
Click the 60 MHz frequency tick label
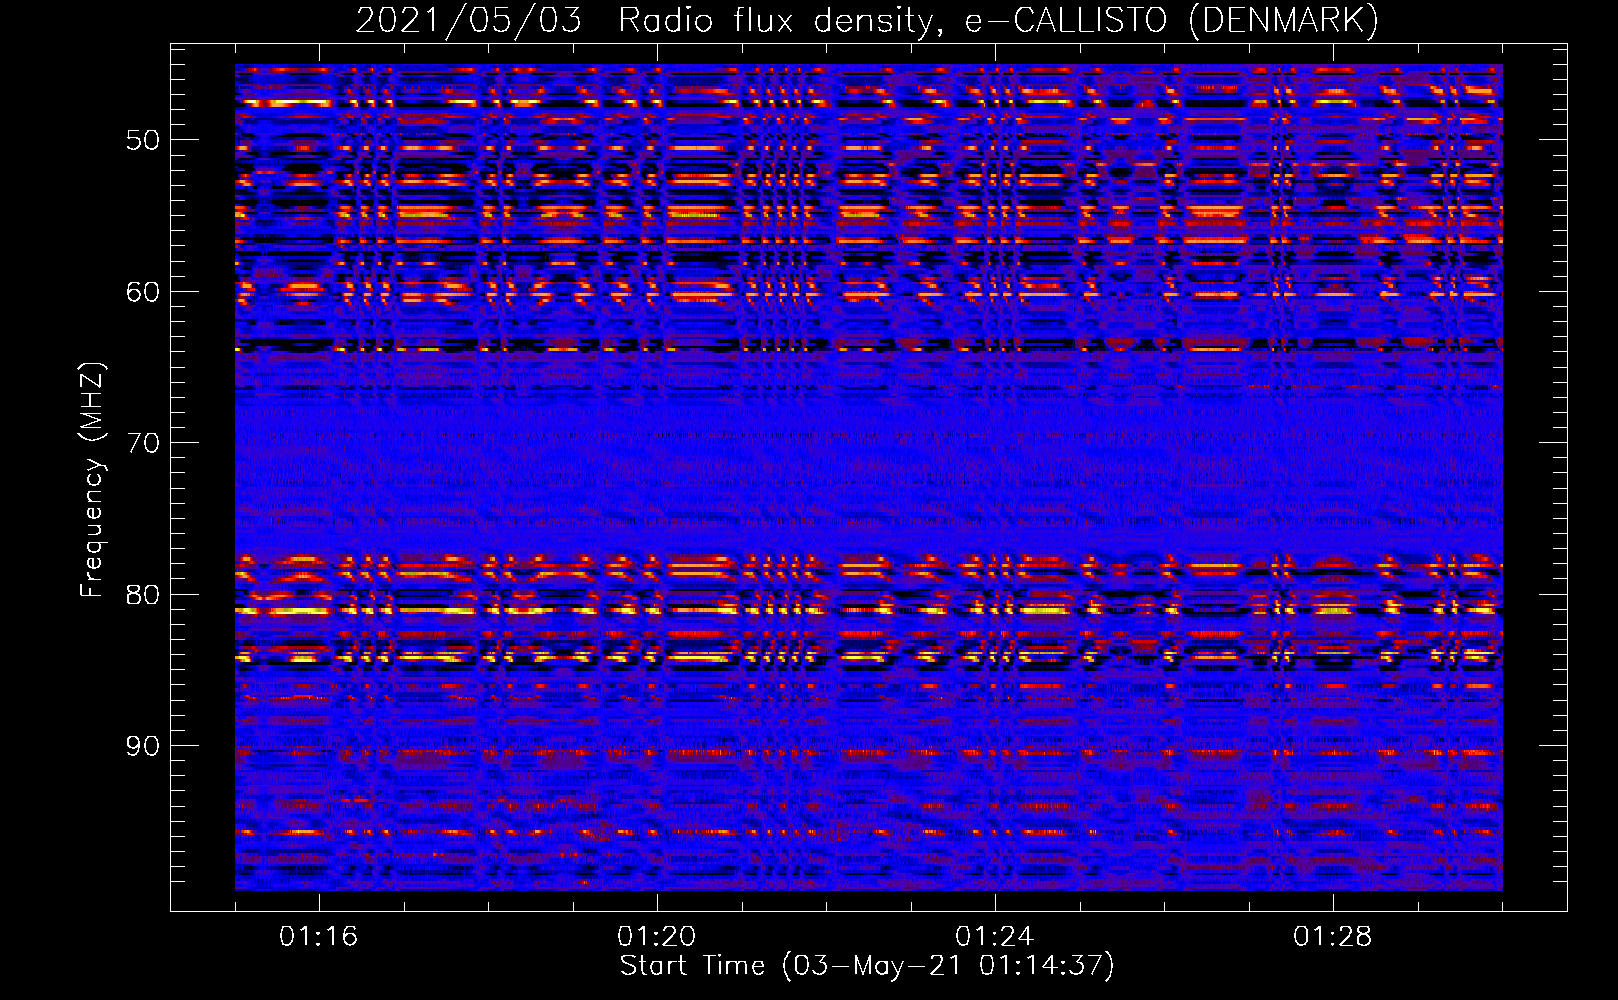[143, 292]
